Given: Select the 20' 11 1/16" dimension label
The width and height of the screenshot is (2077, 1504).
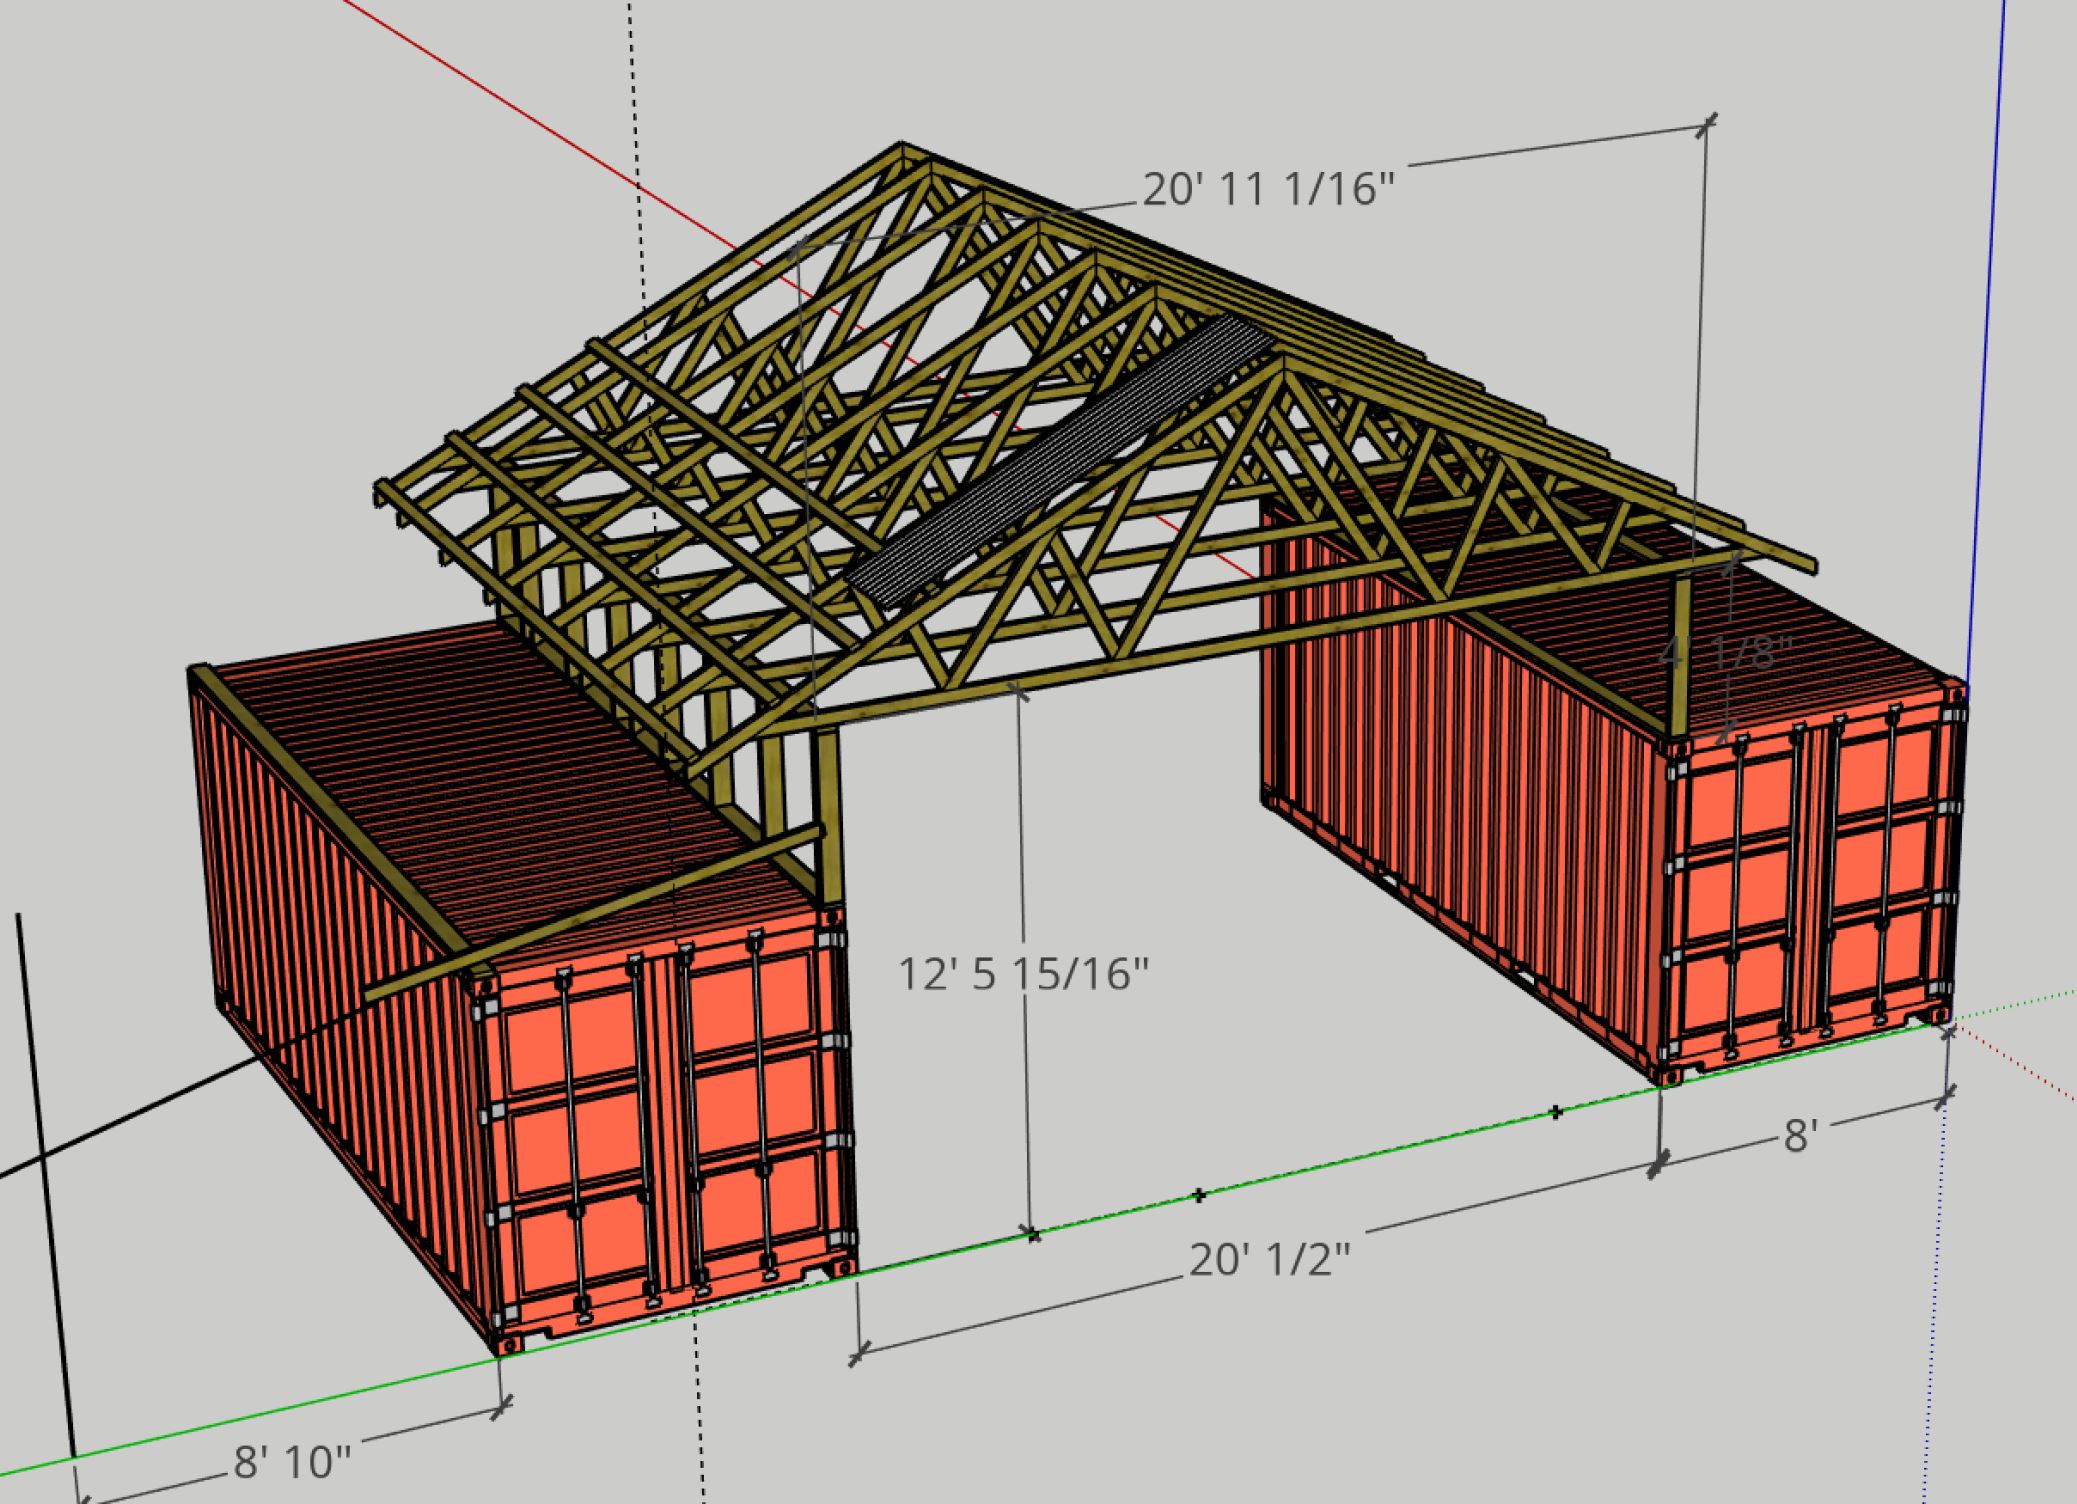Looking at the screenshot, I should click(x=1267, y=187).
